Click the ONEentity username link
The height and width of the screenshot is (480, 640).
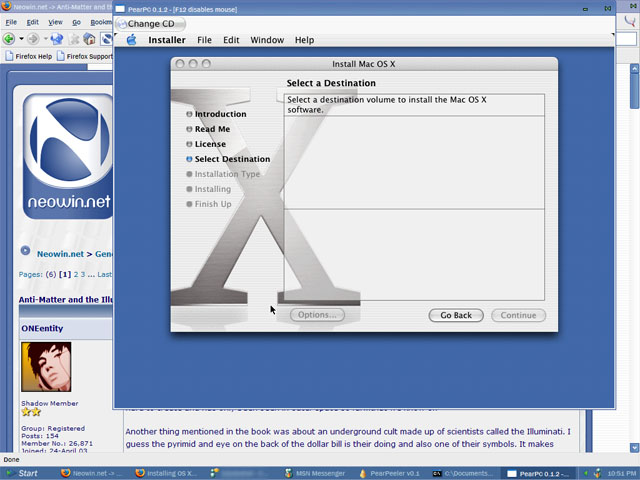(x=42, y=328)
